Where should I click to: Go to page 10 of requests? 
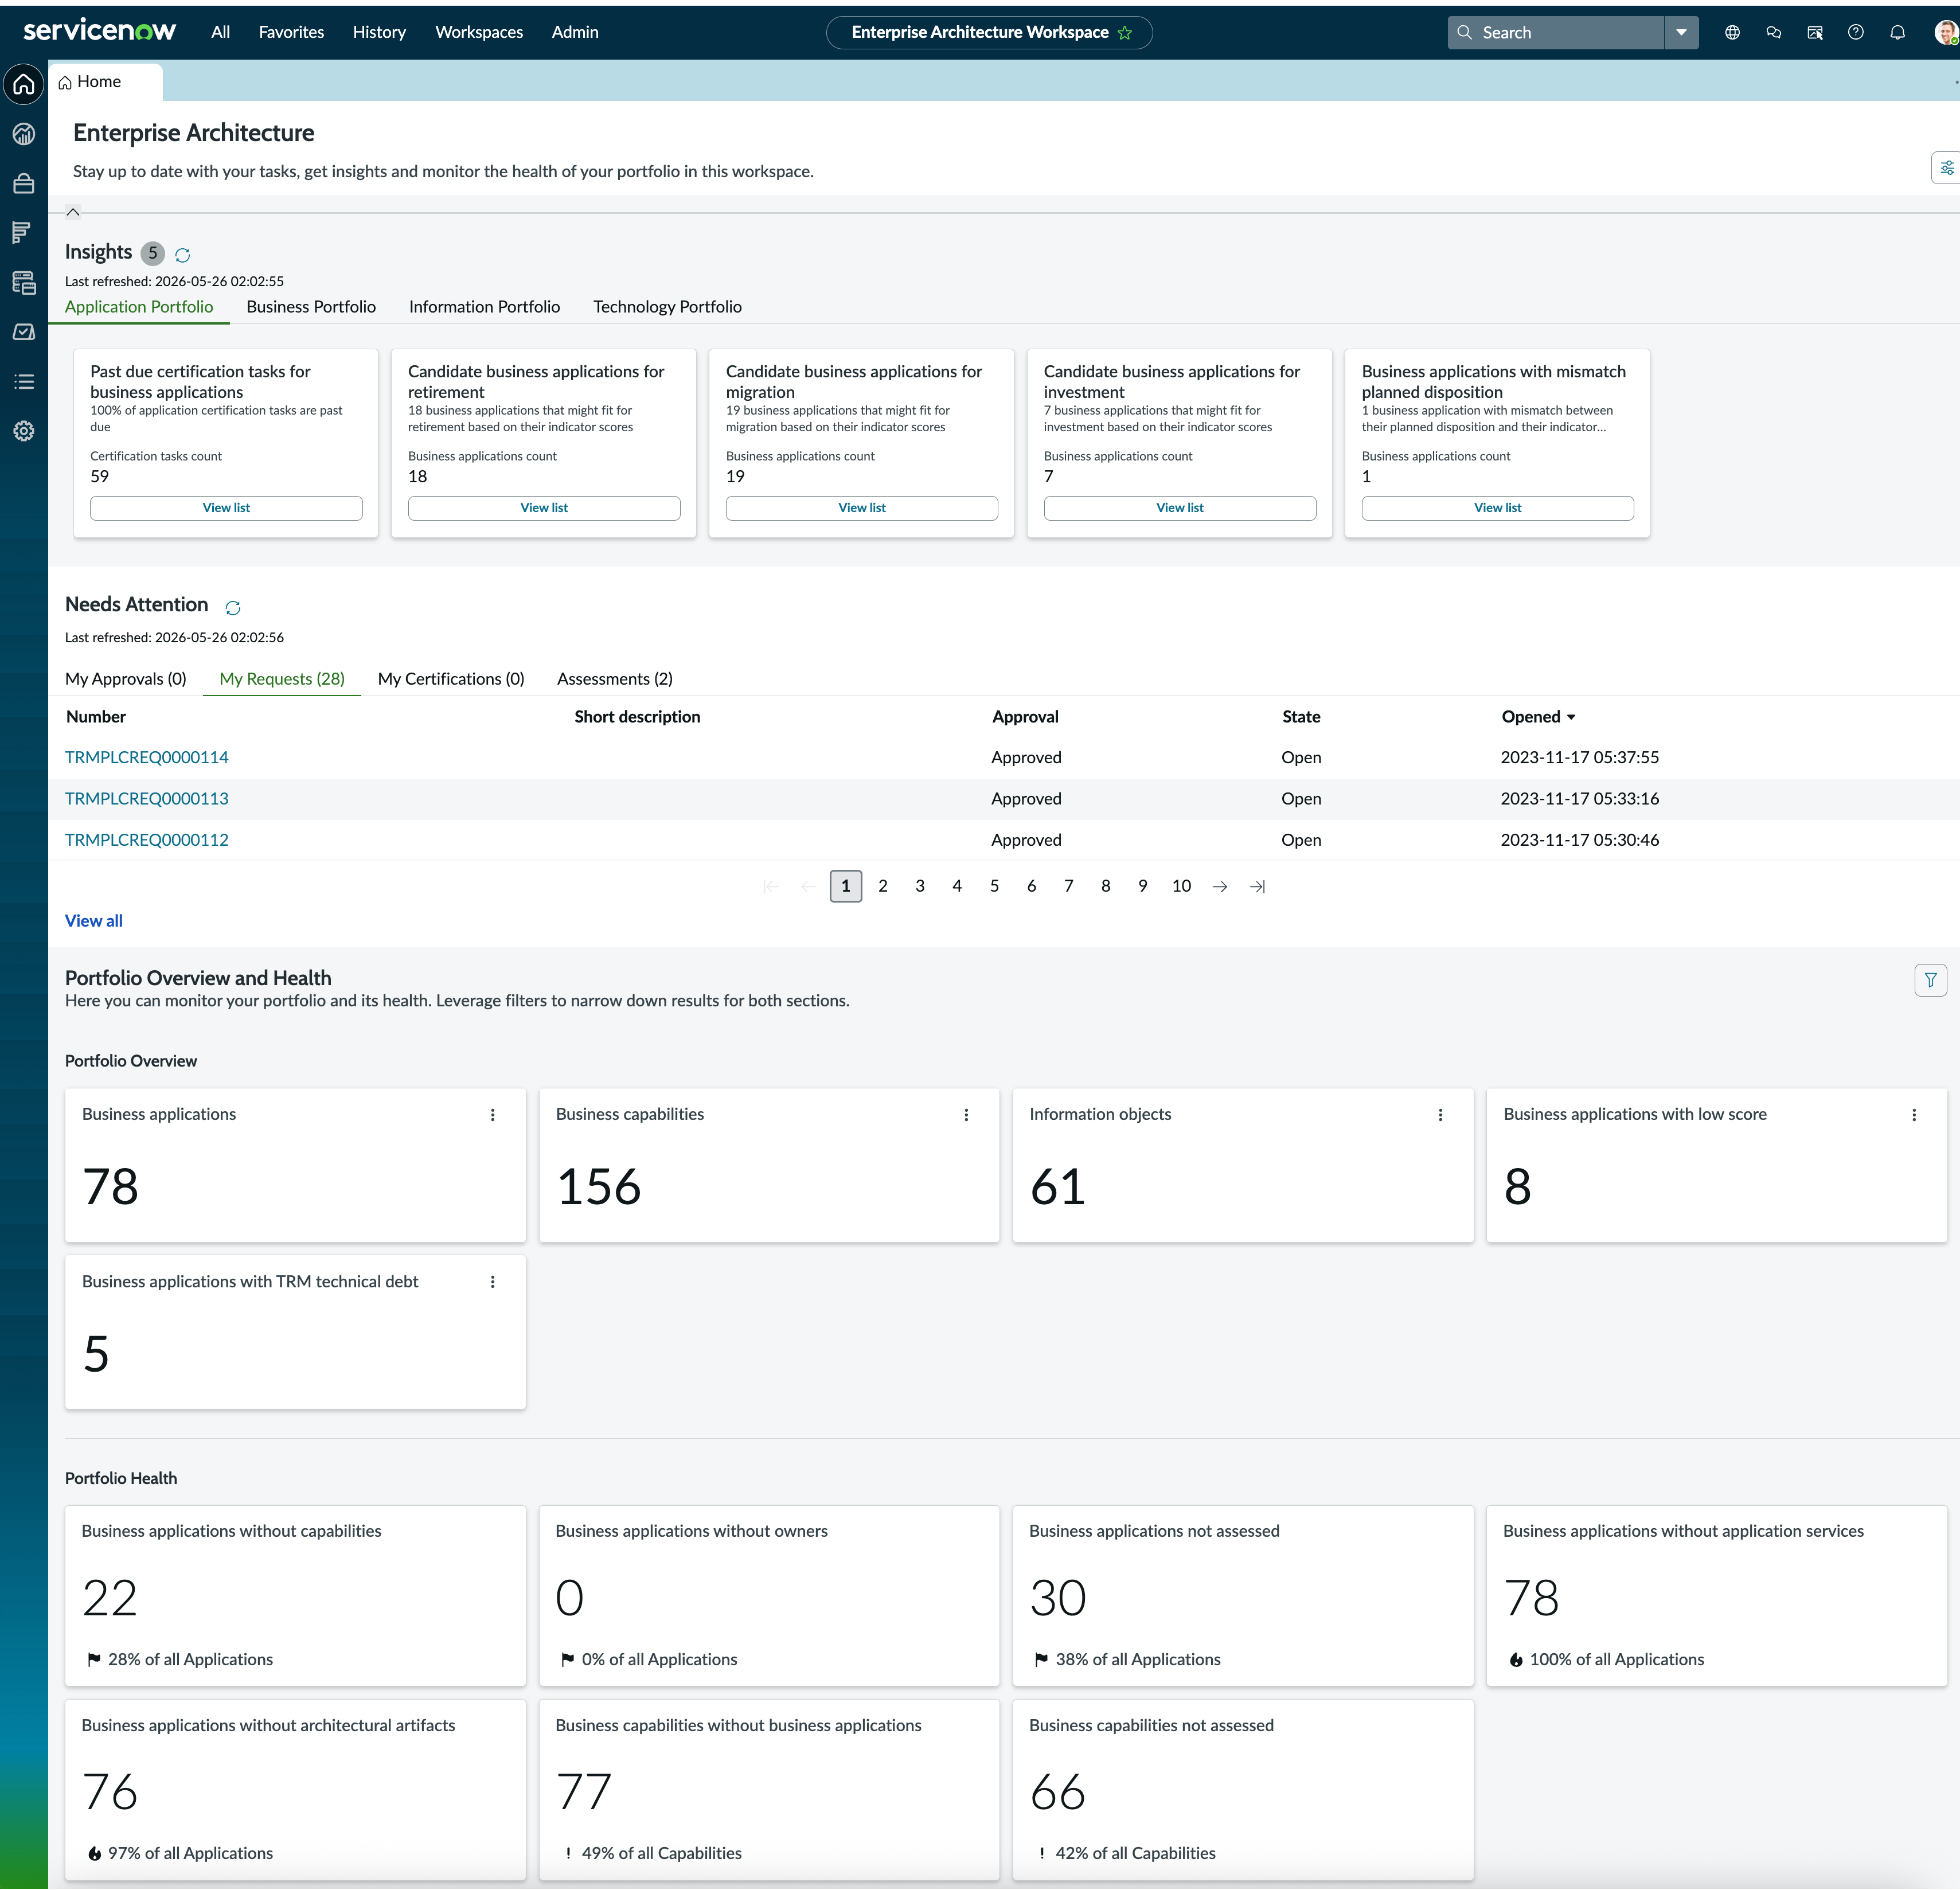pos(1181,886)
